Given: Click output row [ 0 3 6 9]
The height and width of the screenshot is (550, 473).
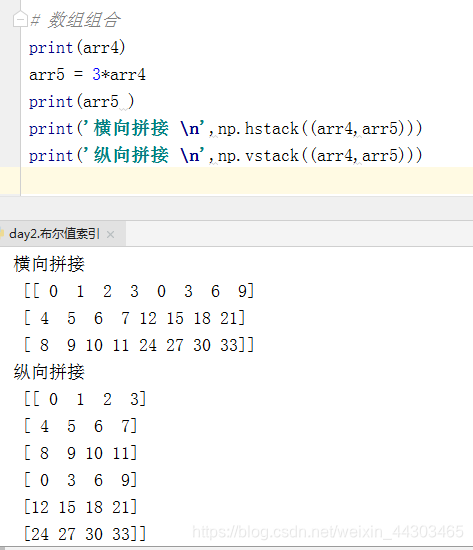Looking at the screenshot, I should [x=80, y=480].
